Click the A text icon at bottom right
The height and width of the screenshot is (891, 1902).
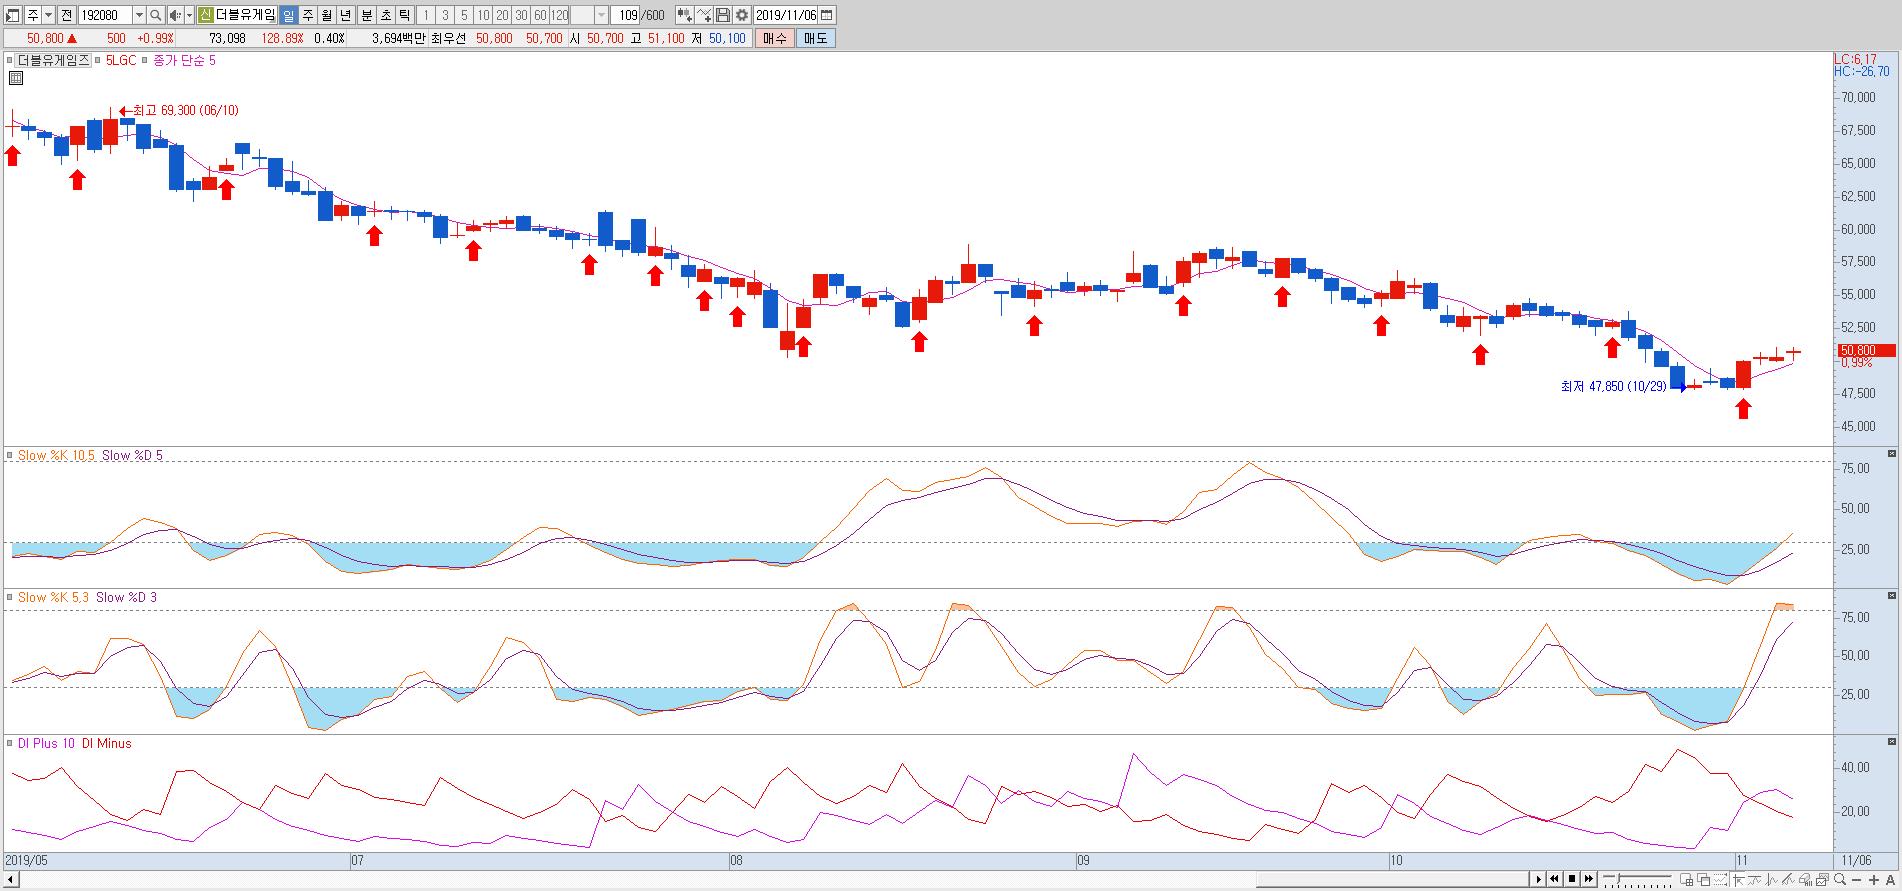coord(1890,880)
